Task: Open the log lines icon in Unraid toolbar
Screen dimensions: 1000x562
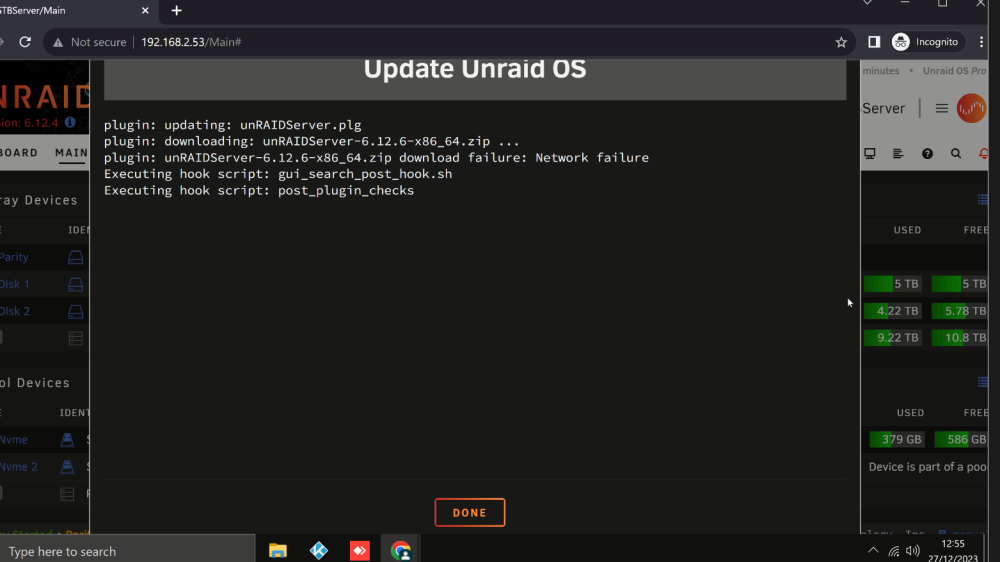Action: click(x=898, y=154)
